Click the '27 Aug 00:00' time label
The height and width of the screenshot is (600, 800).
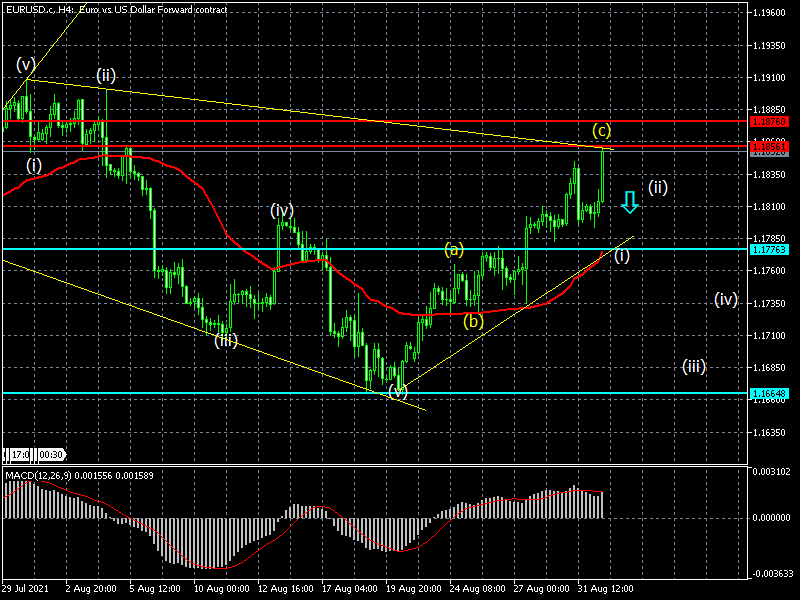(x=541, y=589)
